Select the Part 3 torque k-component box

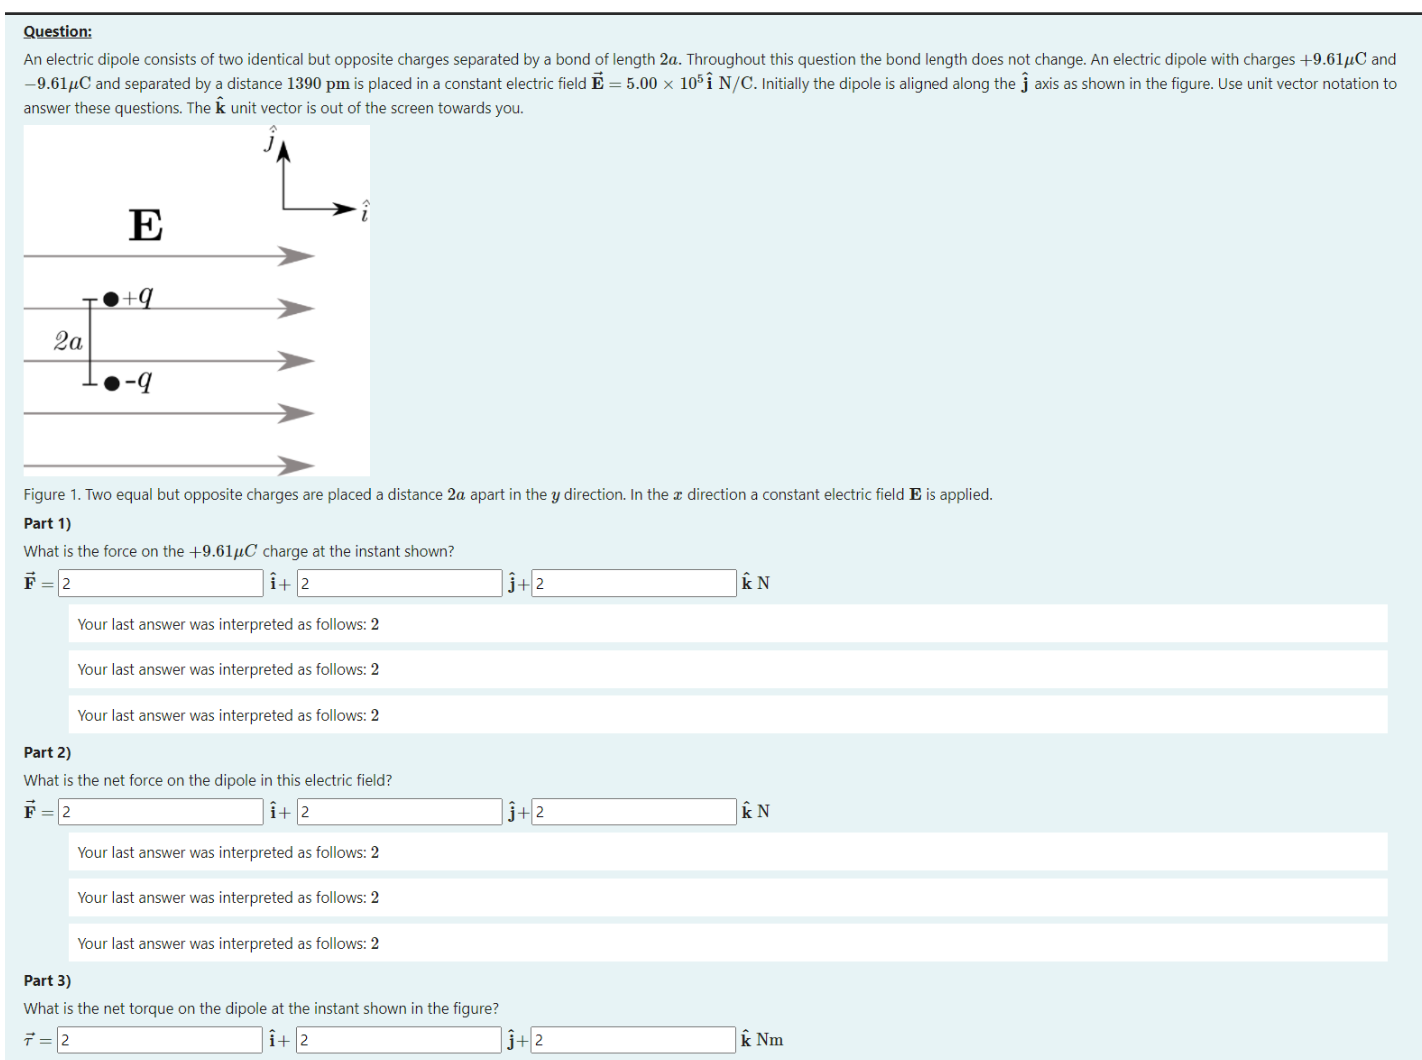634,1040
